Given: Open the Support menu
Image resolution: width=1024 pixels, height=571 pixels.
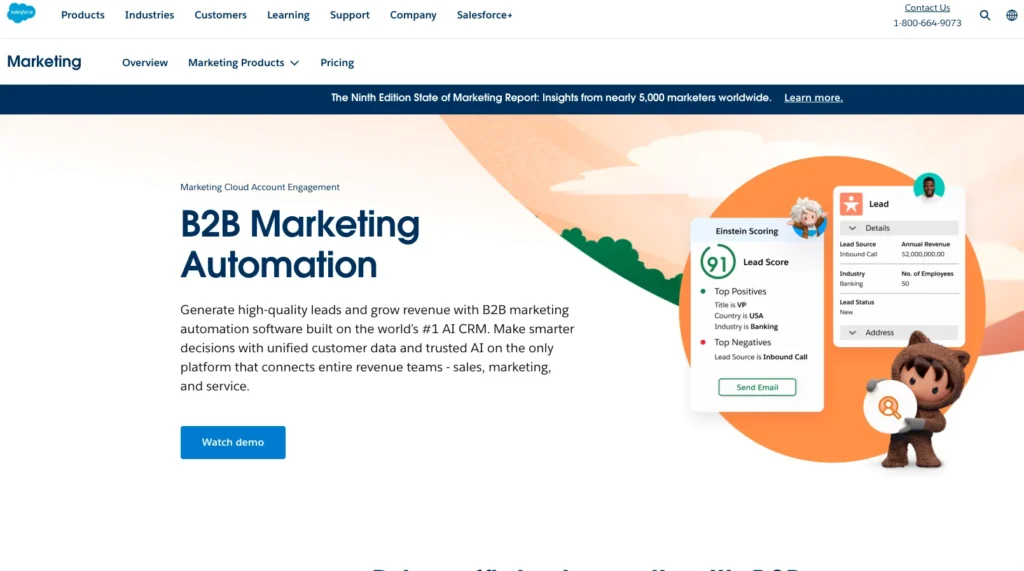Looking at the screenshot, I should click(x=349, y=15).
